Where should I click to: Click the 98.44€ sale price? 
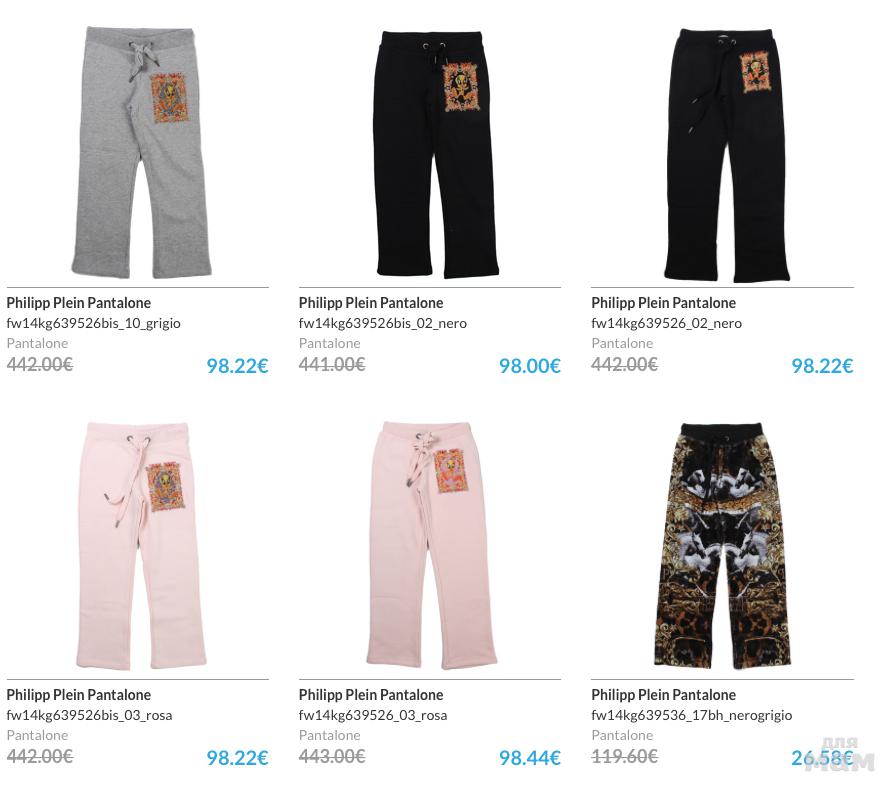click(x=530, y=758)
